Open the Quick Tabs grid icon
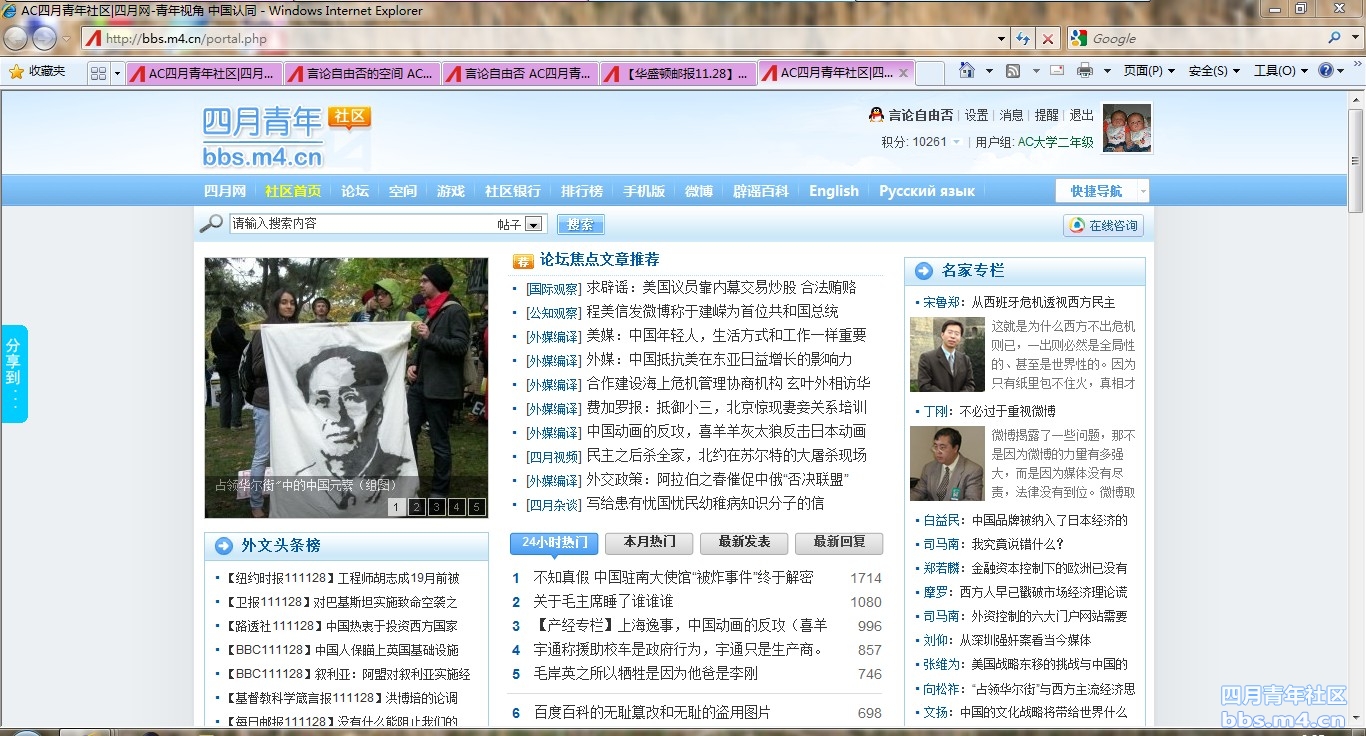Screen dimensions: 1366x736 [98, 72]
